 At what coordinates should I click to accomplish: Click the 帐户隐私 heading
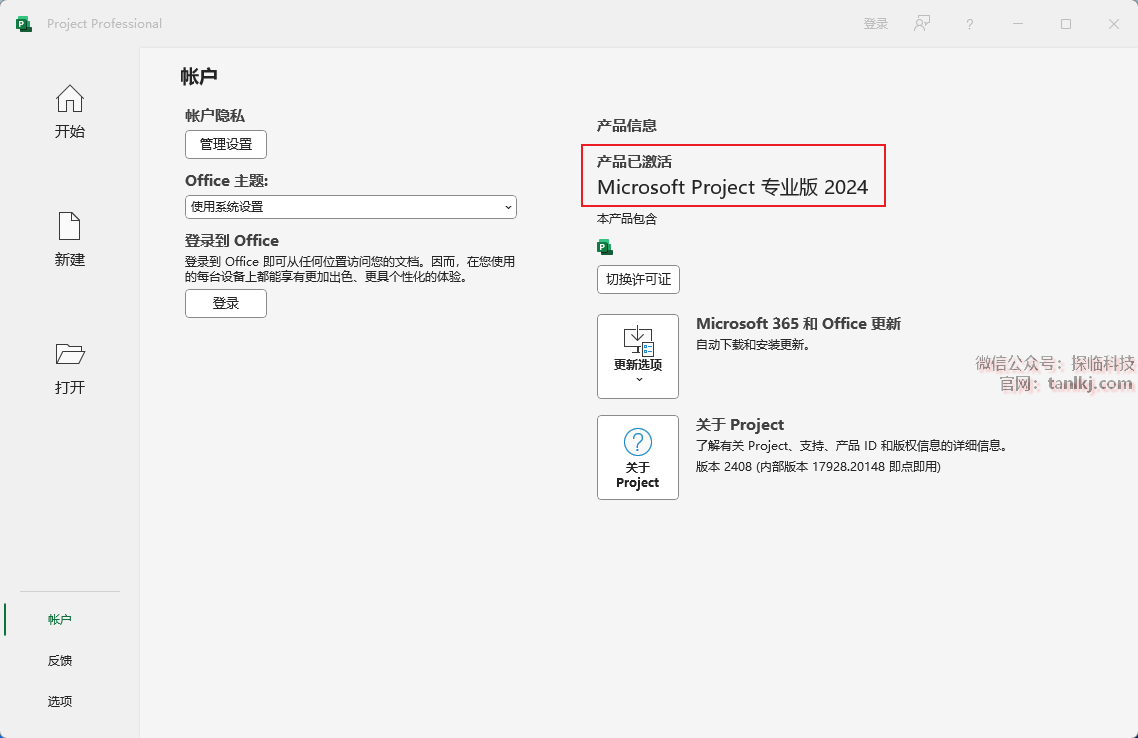(x=215, y=115)
